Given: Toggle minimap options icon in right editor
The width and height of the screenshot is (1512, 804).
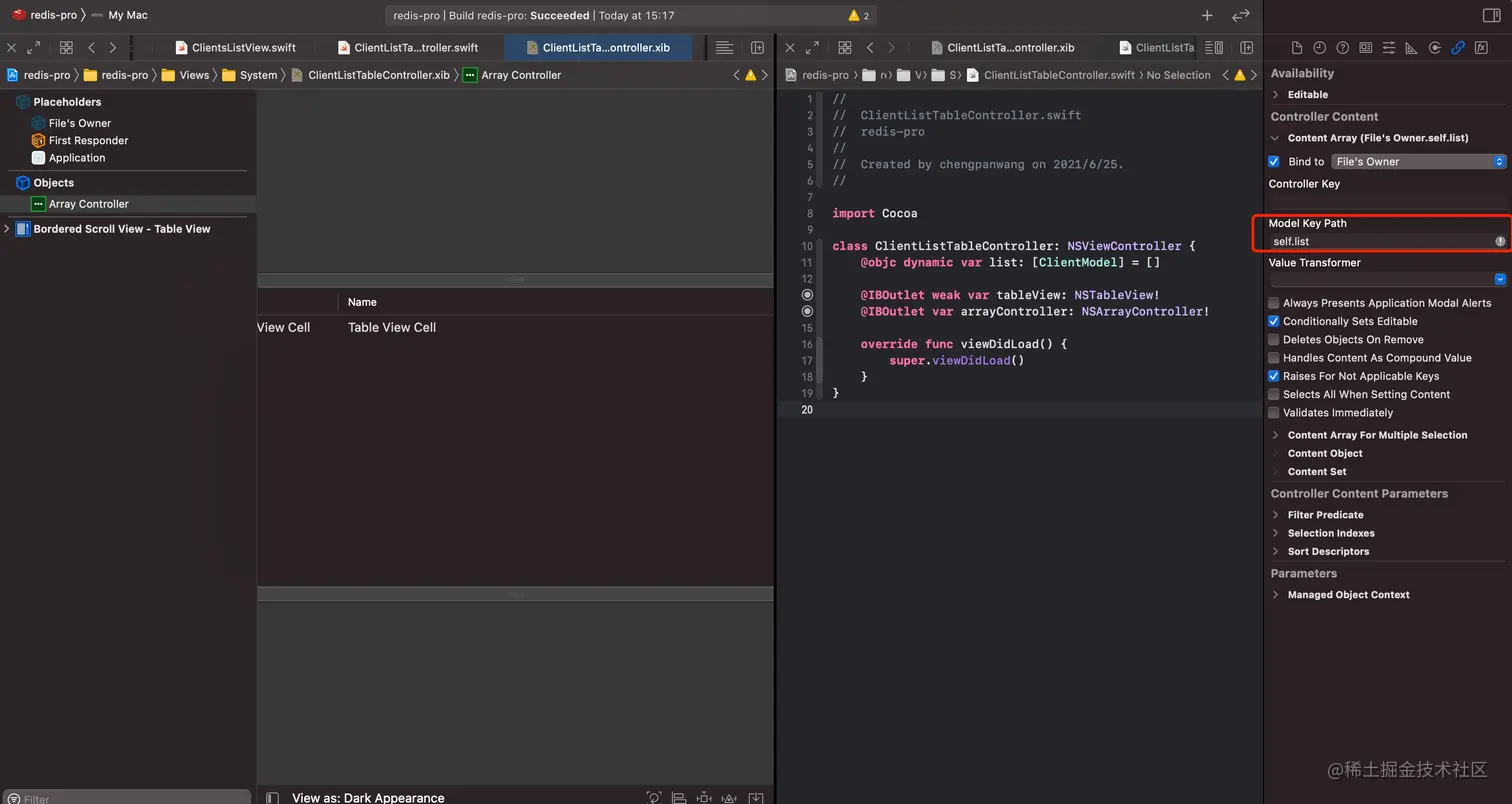Looking at the screenshot, I should click(x=1214, y=47).
